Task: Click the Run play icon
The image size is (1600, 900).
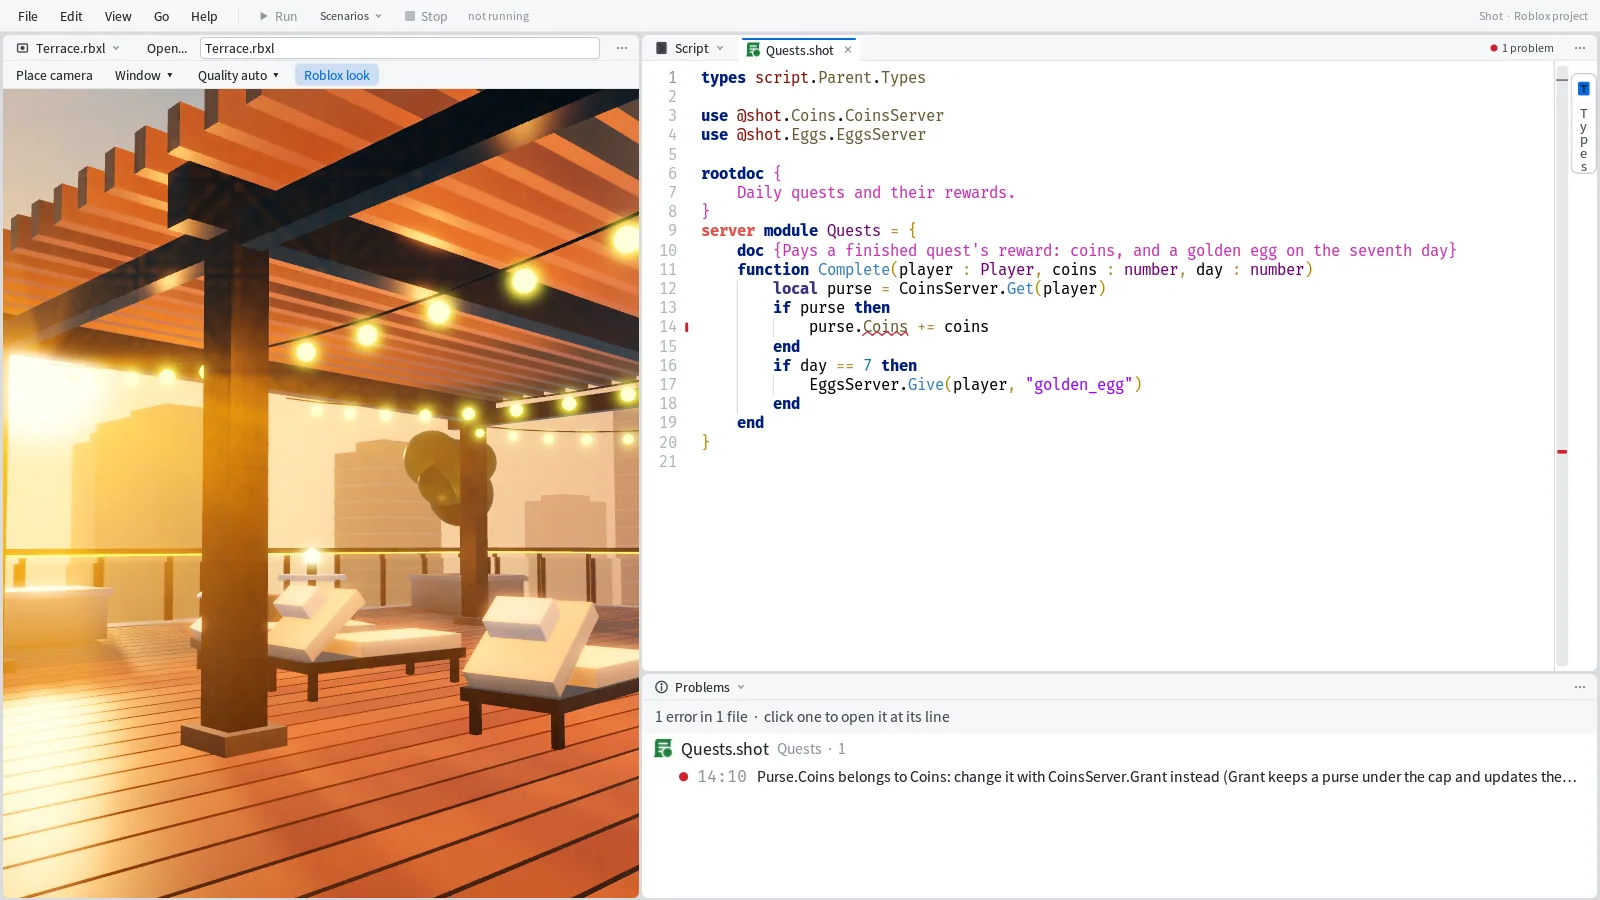Action: pos(264,16)
